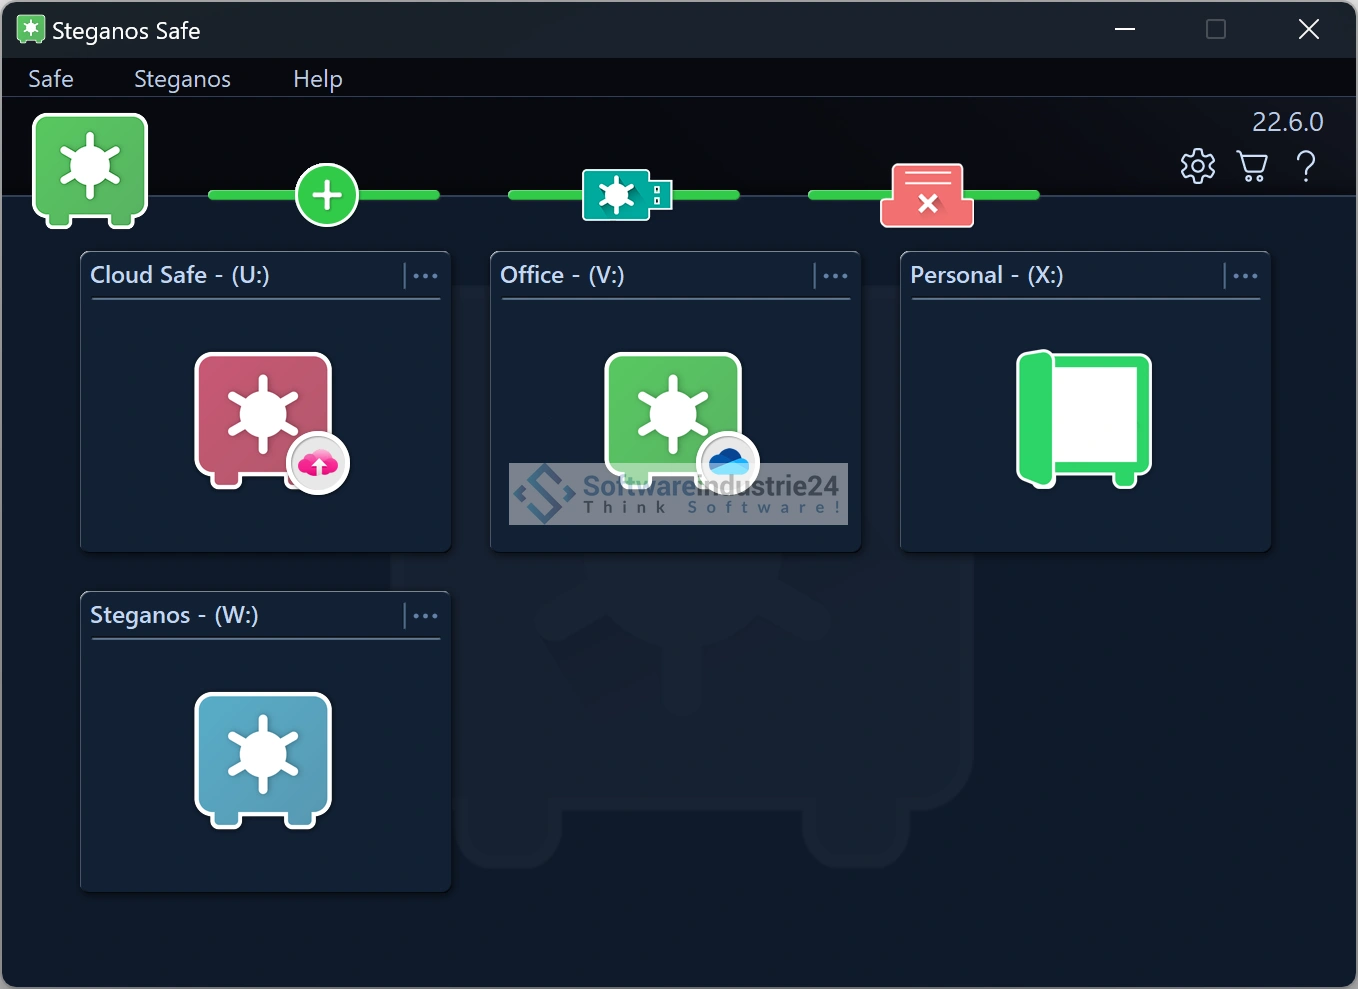Maximize the Steganos Safe window

coord(1216,30)
